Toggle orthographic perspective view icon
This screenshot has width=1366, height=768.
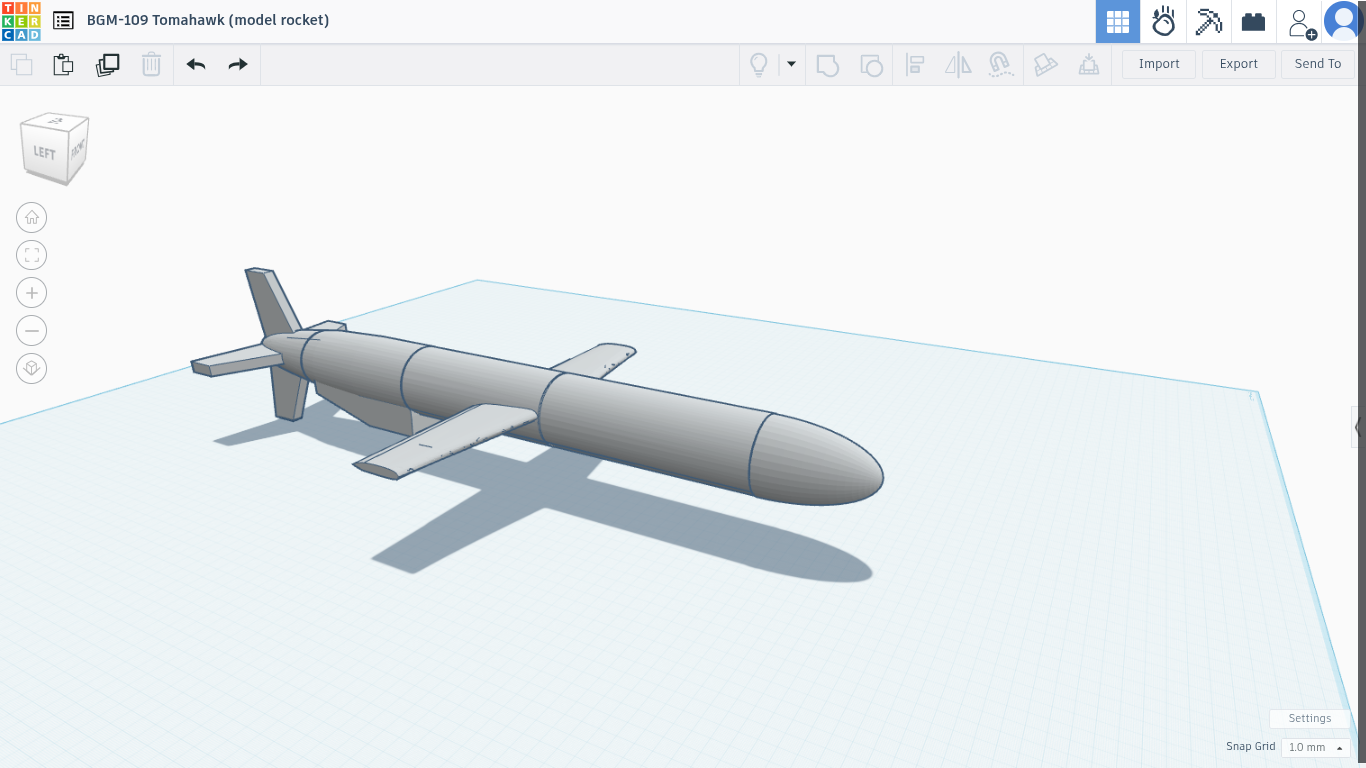coord(32,368)
